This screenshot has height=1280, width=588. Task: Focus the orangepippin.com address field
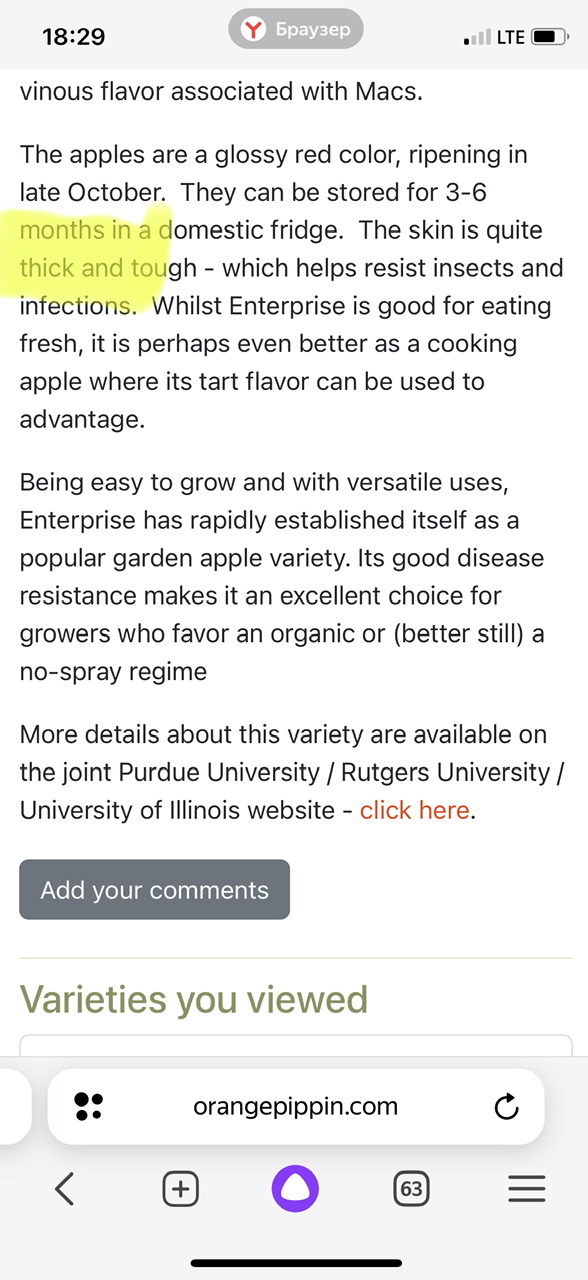295,1107
